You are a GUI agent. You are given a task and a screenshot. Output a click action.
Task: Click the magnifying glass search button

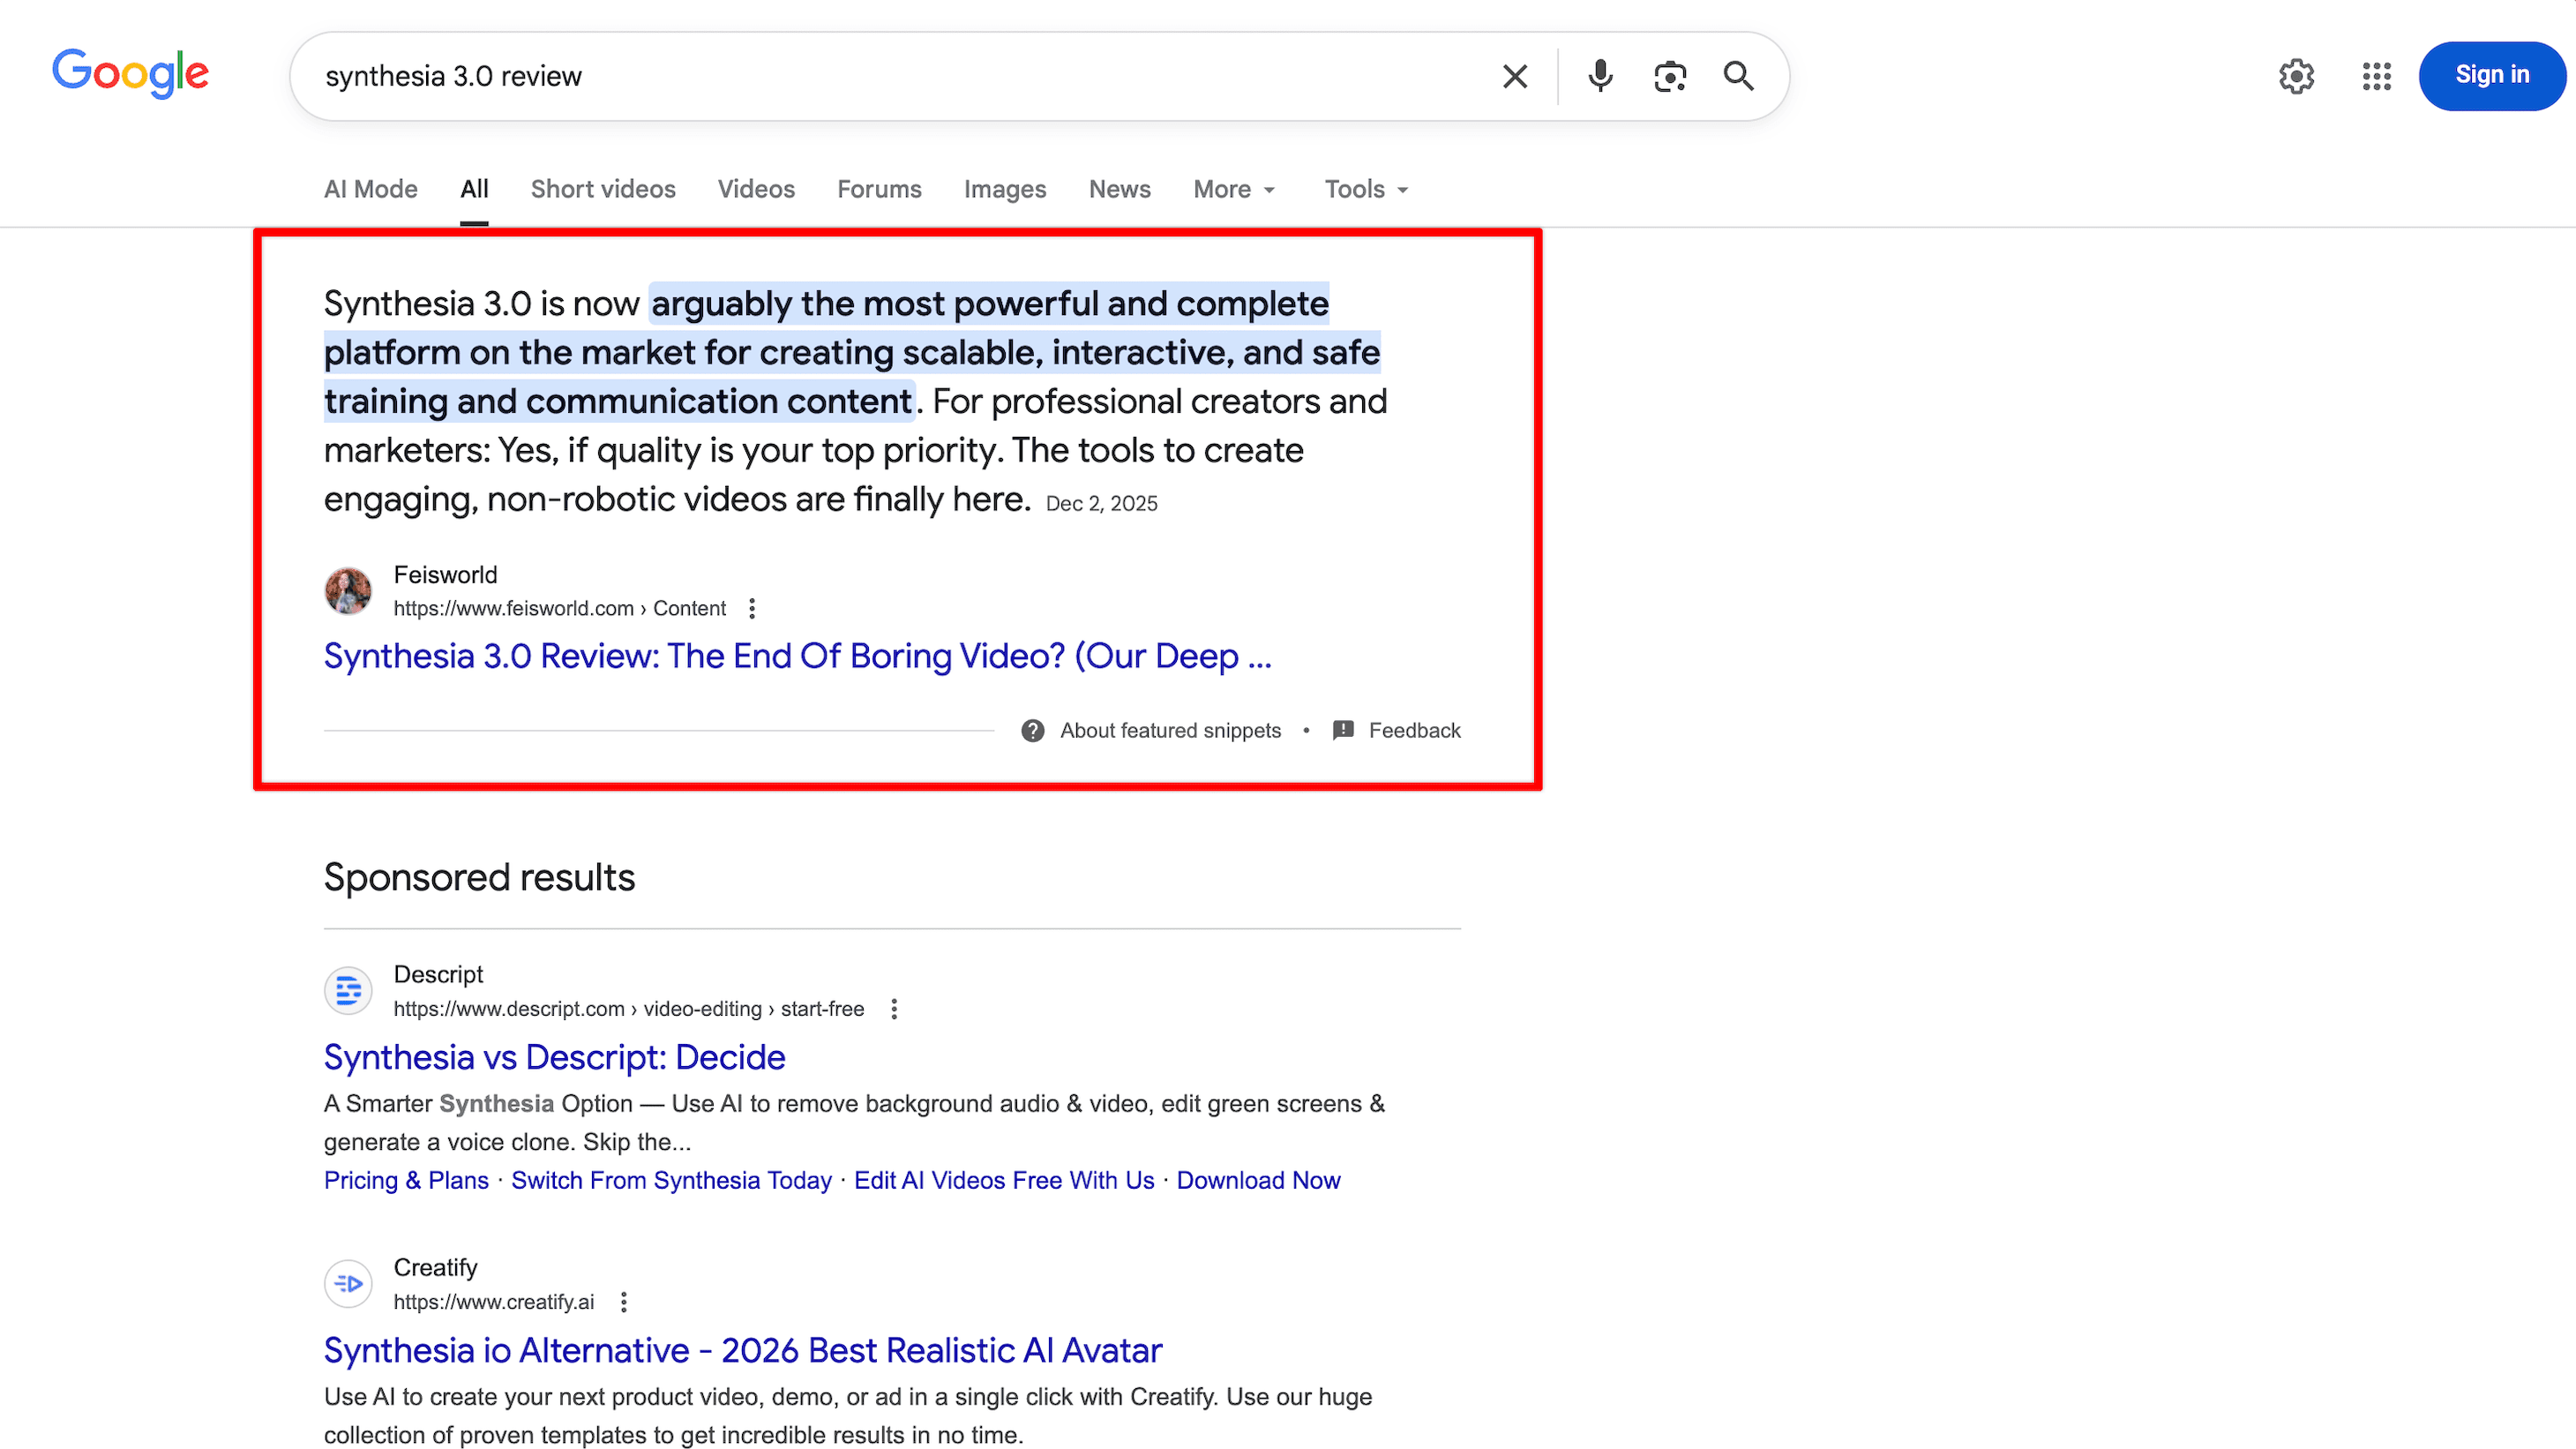coord(1739,76)
